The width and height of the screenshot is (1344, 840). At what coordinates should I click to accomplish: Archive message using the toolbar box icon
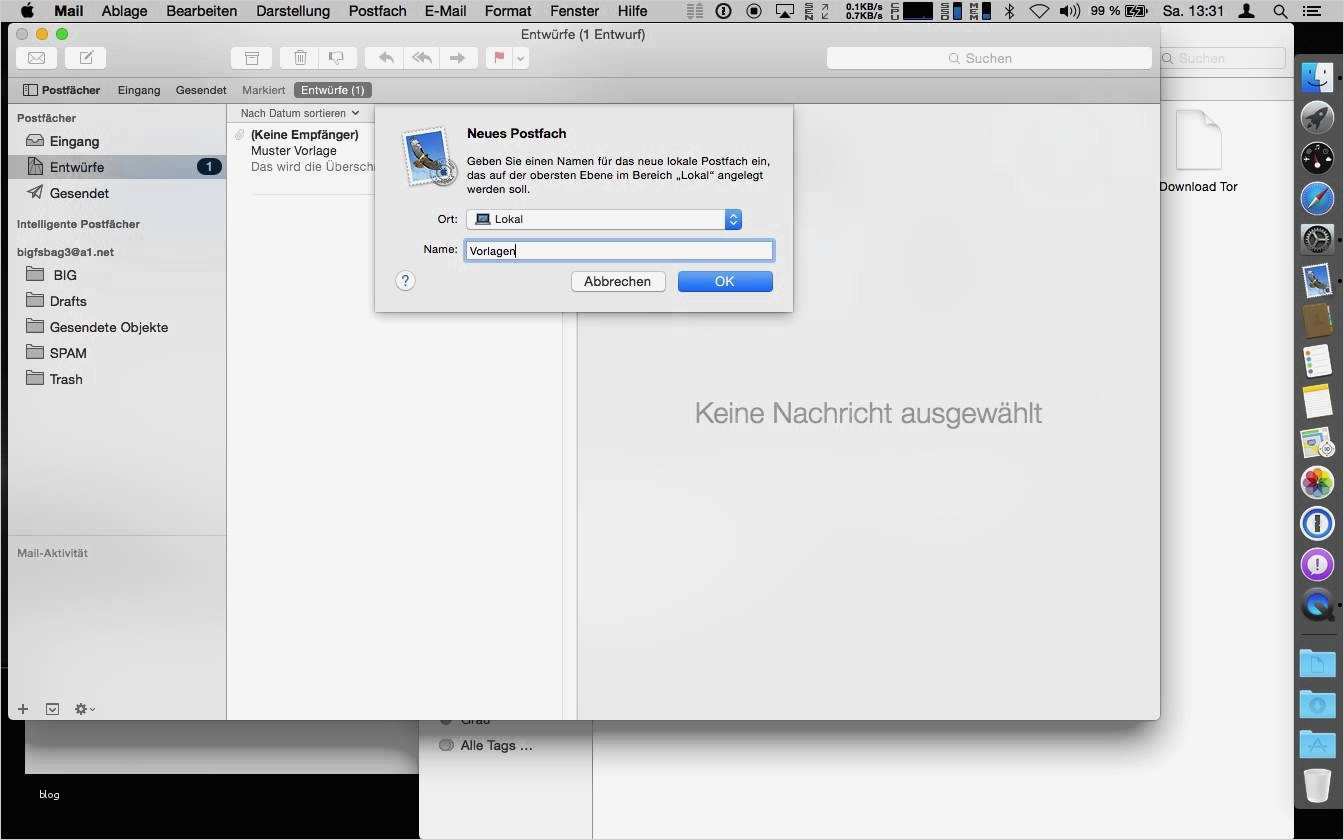tap(252, 58)
